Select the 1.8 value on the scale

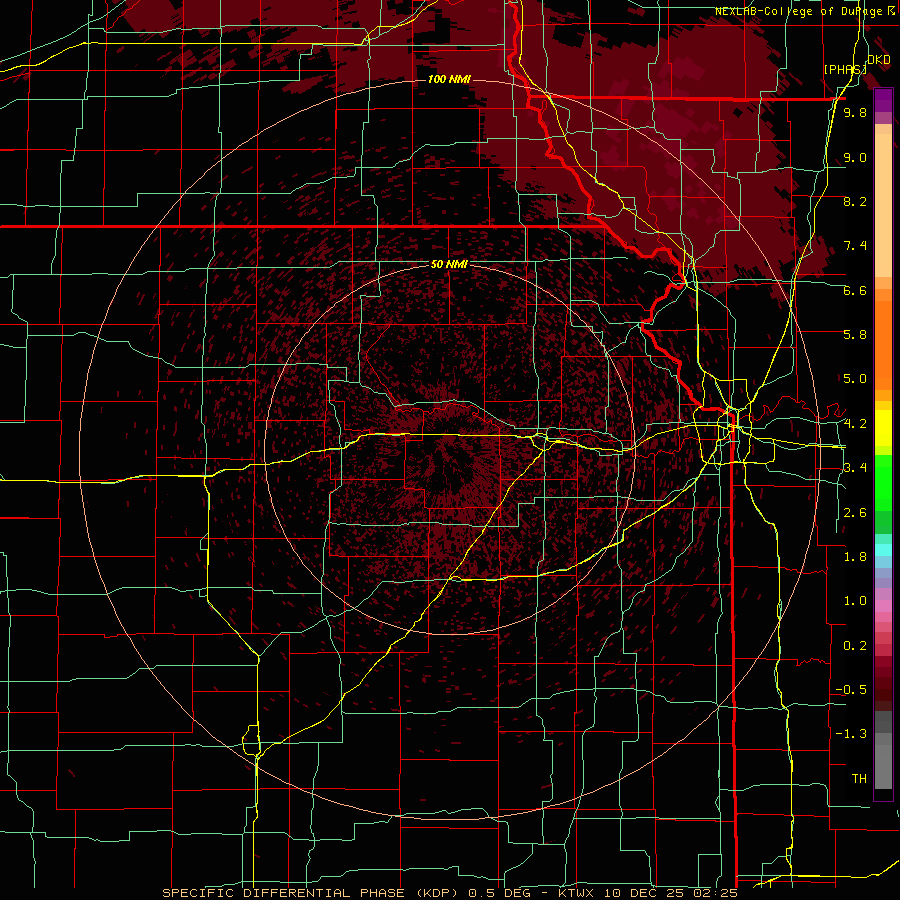coord(855,557)
